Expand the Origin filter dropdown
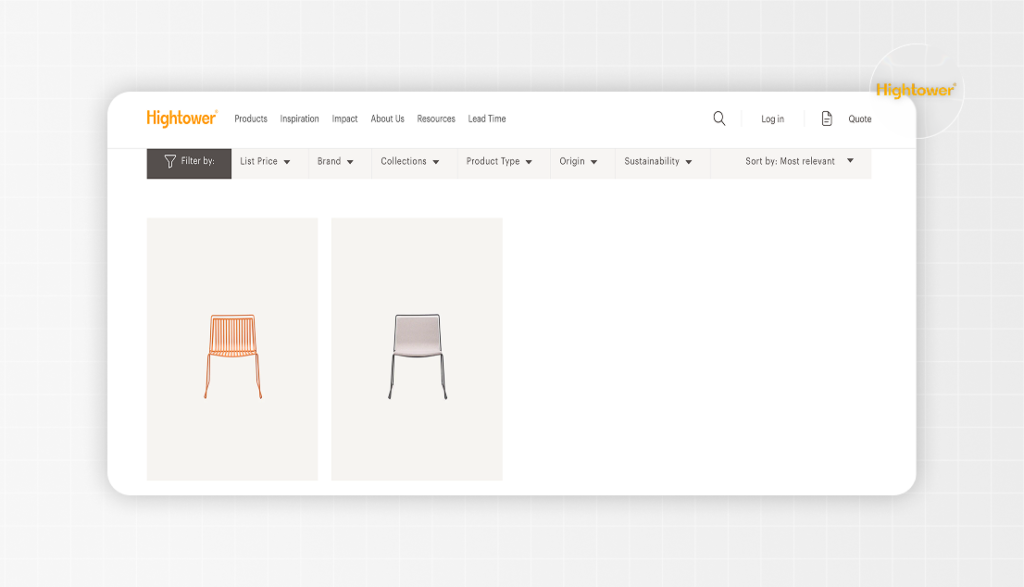Screen dimensions: 1024x587 click(x=578, y=161)
